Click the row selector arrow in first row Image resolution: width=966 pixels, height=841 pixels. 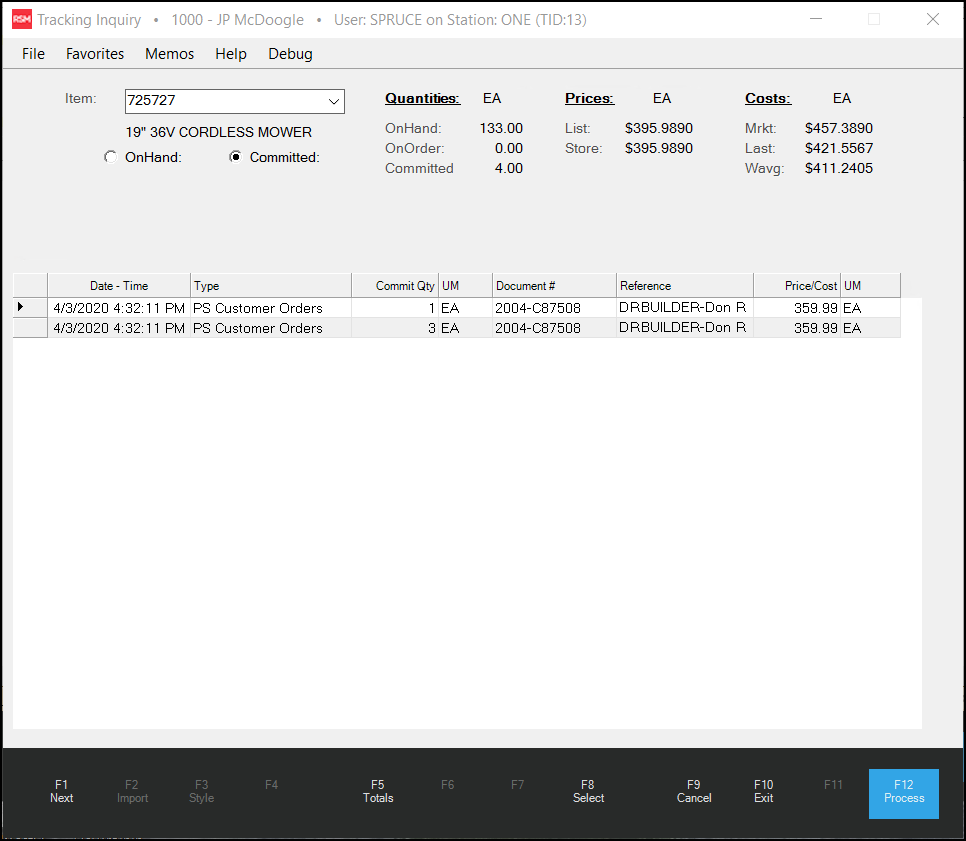click(21, 307)
